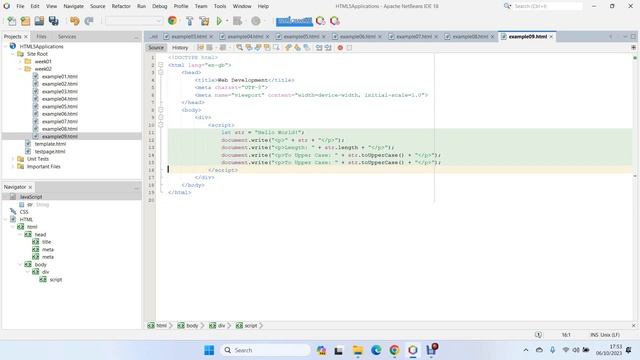
Task: Expand the Unit Tests node
Action: click(13, 159)
